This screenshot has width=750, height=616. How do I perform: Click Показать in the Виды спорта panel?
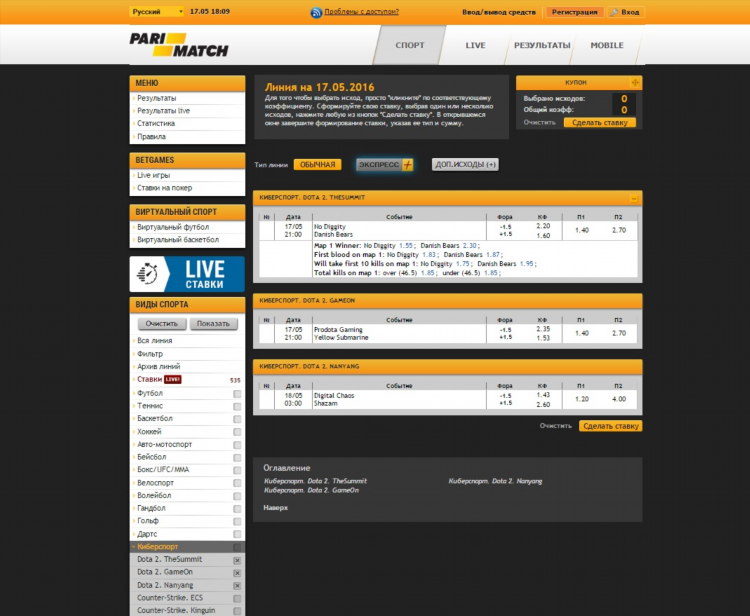213,324
